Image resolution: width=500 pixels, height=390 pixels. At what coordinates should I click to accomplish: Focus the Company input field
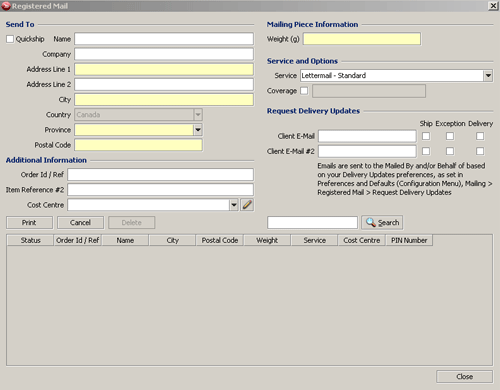(x=164, y=54)
